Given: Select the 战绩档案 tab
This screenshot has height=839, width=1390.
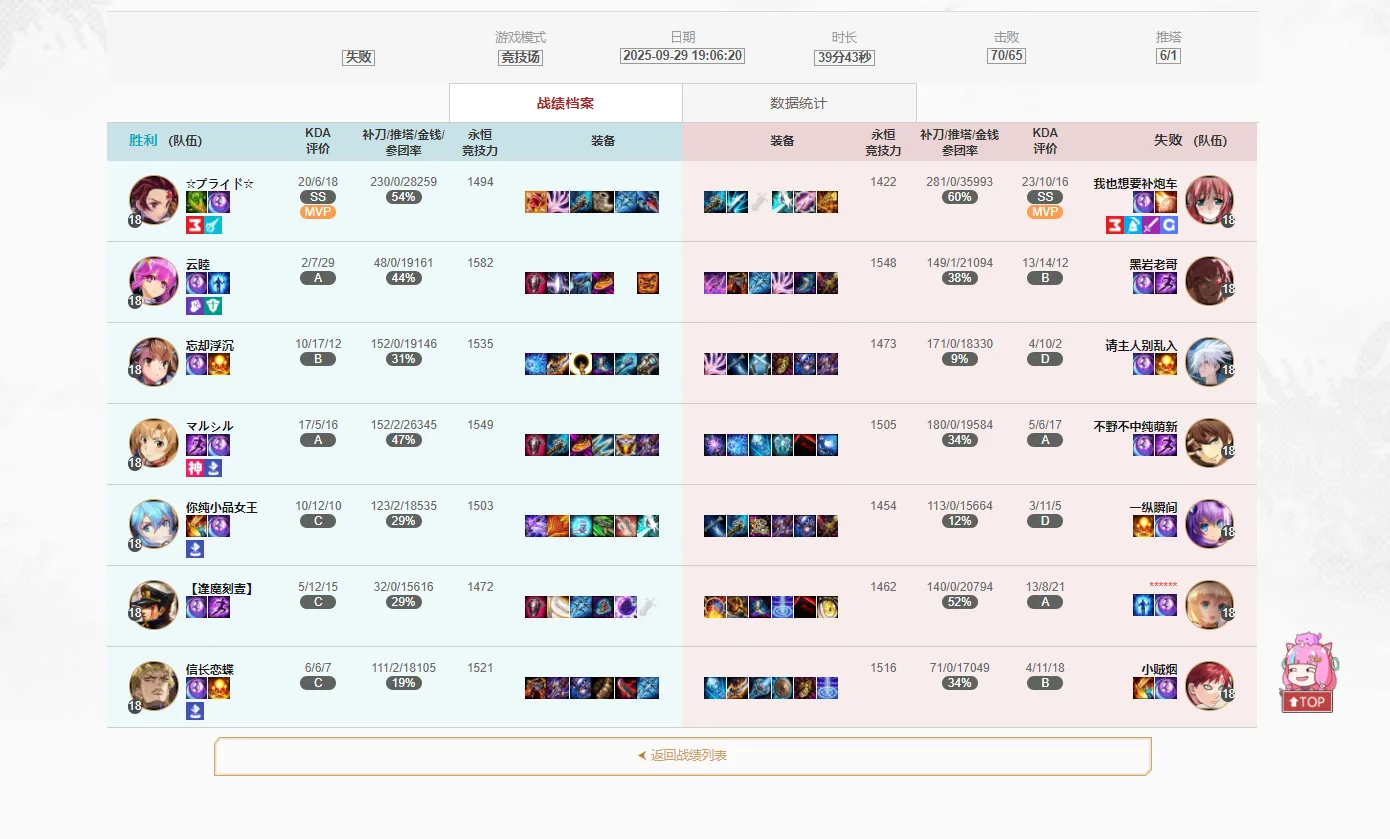Looking at the screenshot, I should coord(566,103).
